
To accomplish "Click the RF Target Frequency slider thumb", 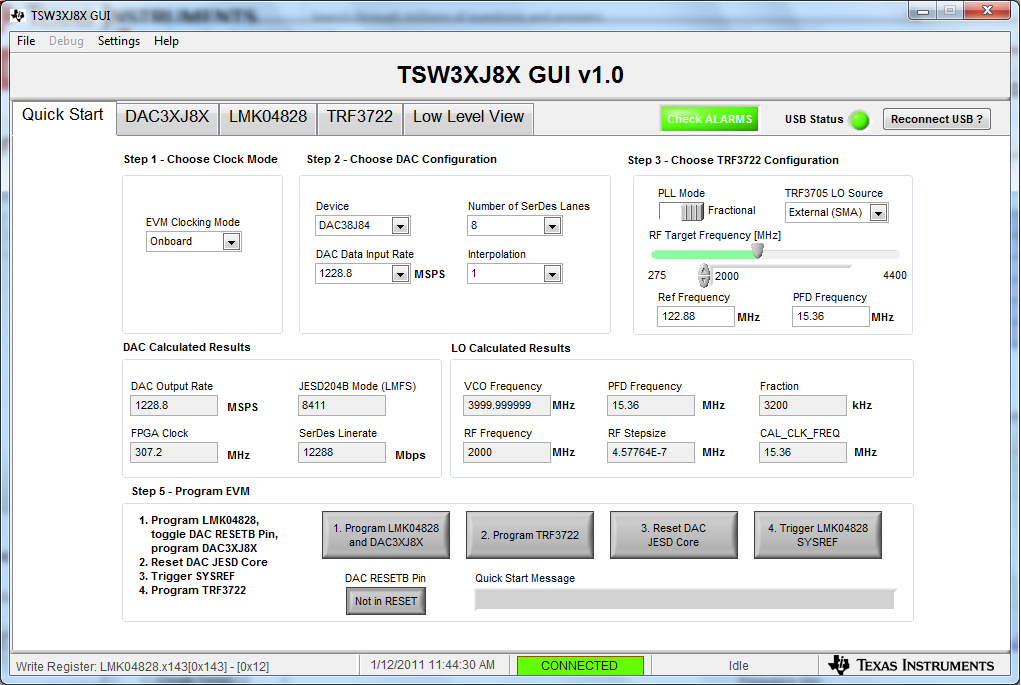I will (x=757, y=251).
